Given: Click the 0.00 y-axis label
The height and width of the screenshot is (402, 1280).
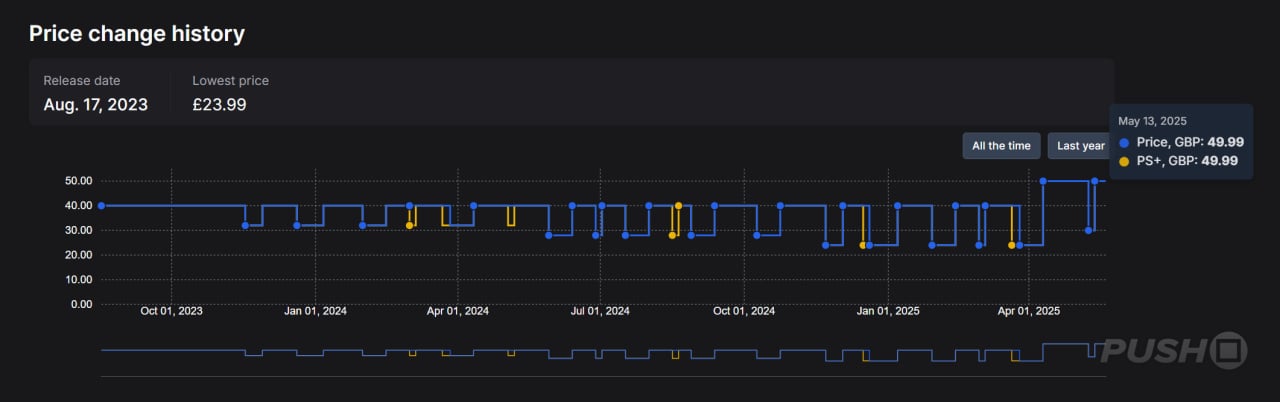Looking at the screenshot, I should 81,304.
